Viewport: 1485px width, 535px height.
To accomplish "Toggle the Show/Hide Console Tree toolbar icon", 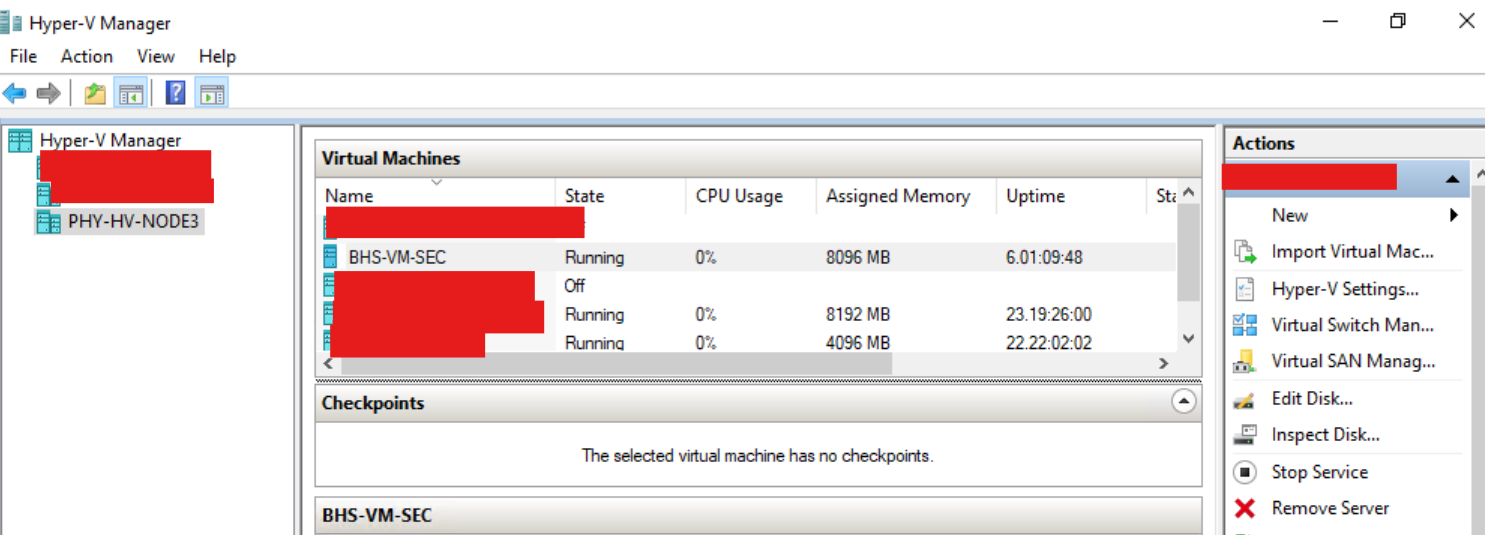I will pos(130,94).
